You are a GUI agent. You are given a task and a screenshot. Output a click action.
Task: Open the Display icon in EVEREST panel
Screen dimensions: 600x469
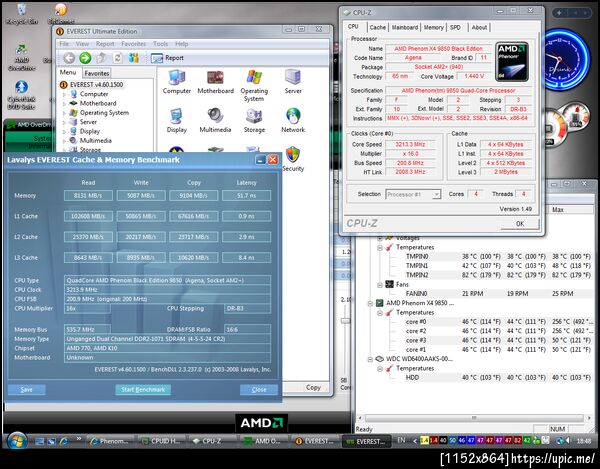point(176,121)
